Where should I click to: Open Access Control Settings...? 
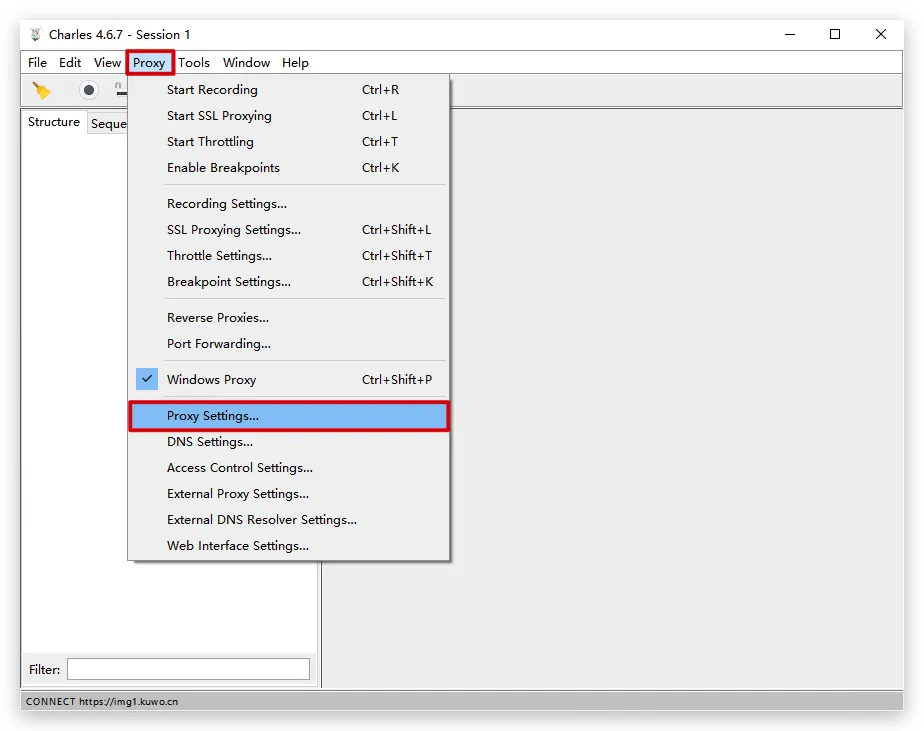coord(240,468)
